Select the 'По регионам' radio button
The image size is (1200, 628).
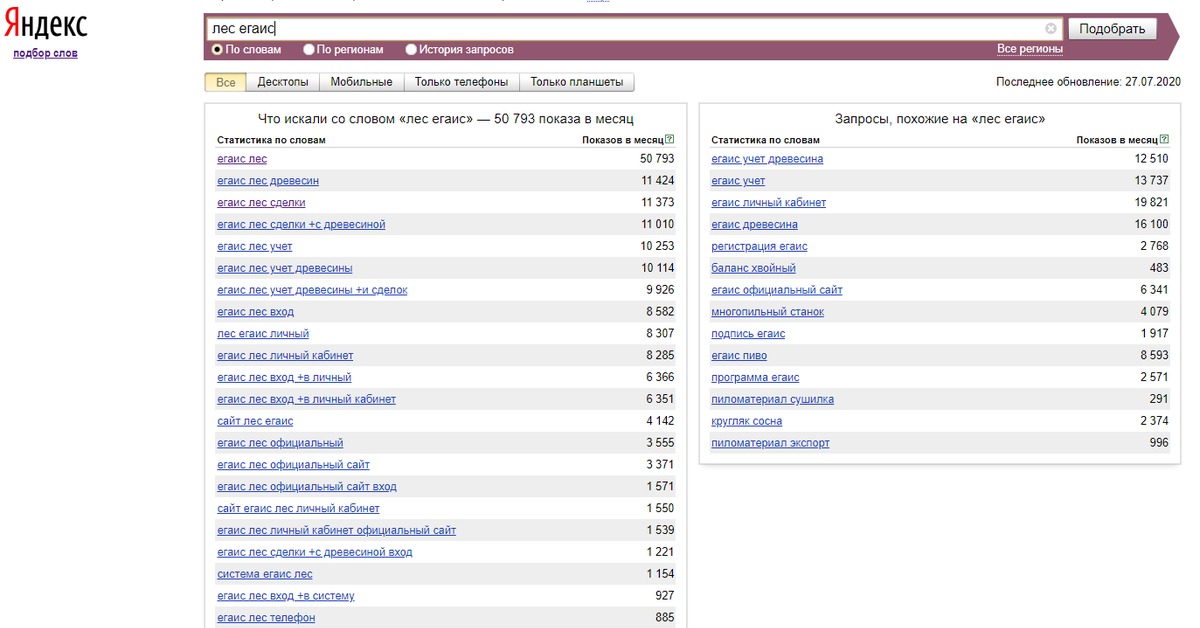[309, 49]
